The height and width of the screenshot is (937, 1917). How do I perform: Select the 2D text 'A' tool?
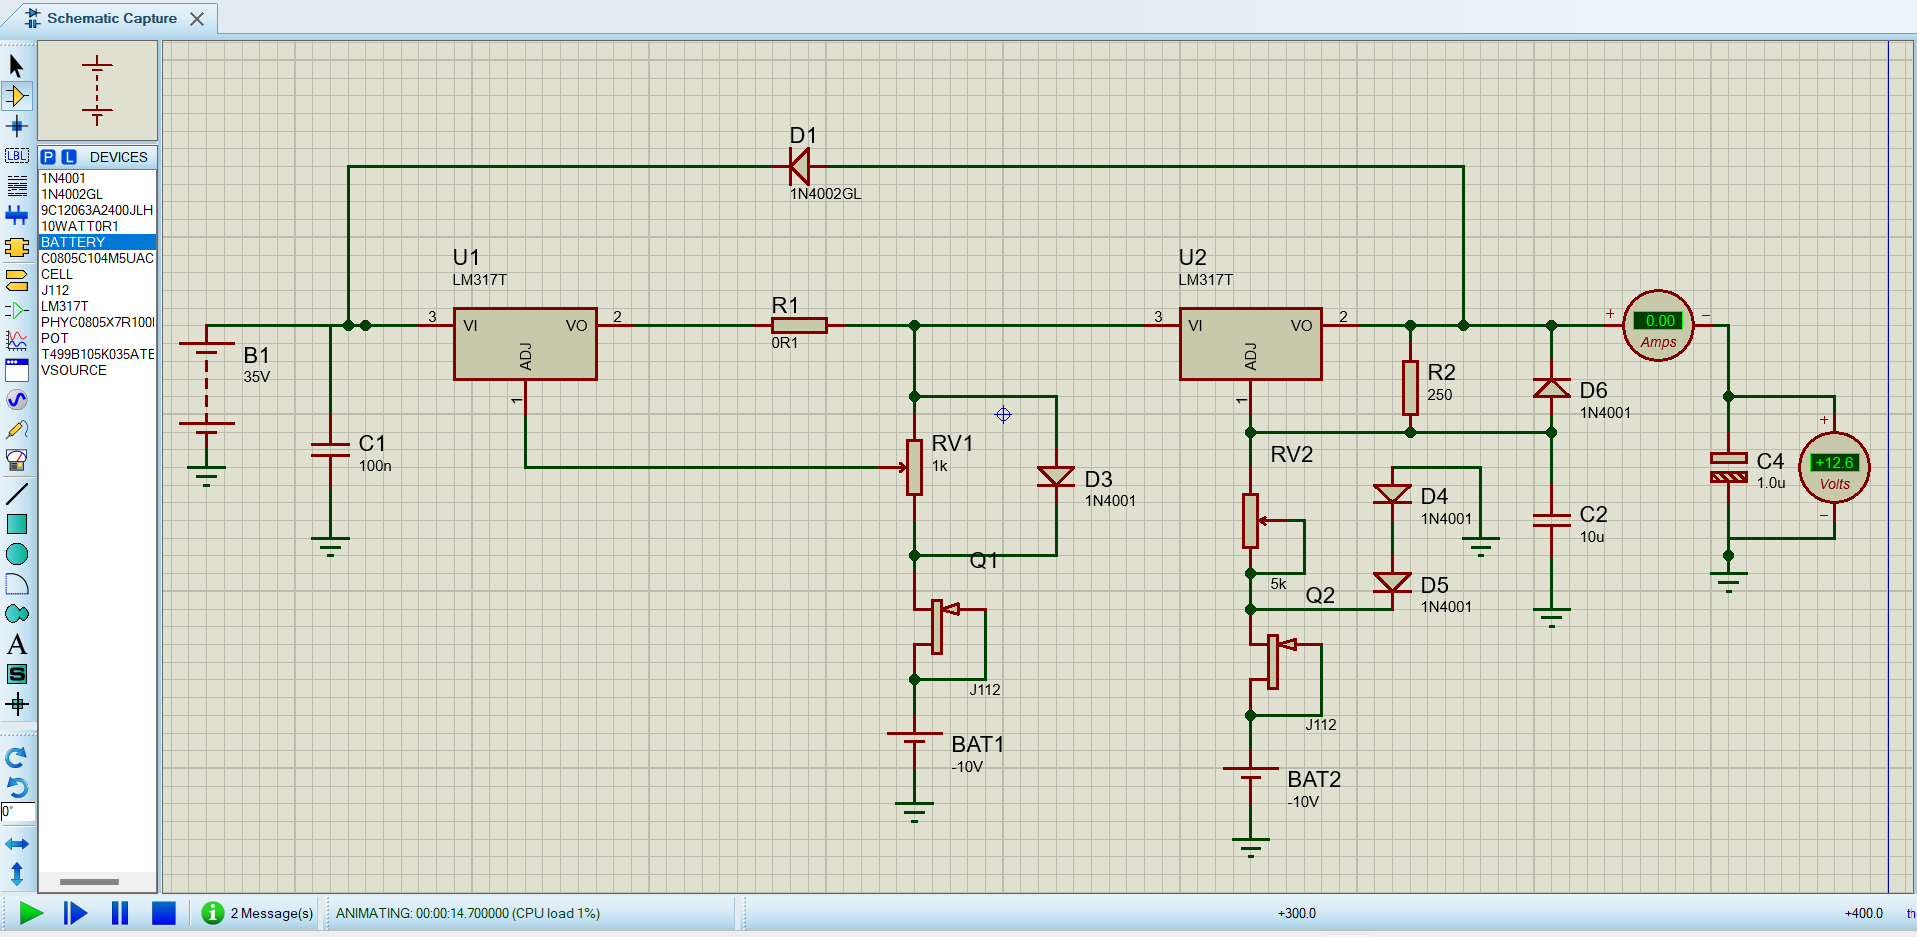tap(17, 645)
